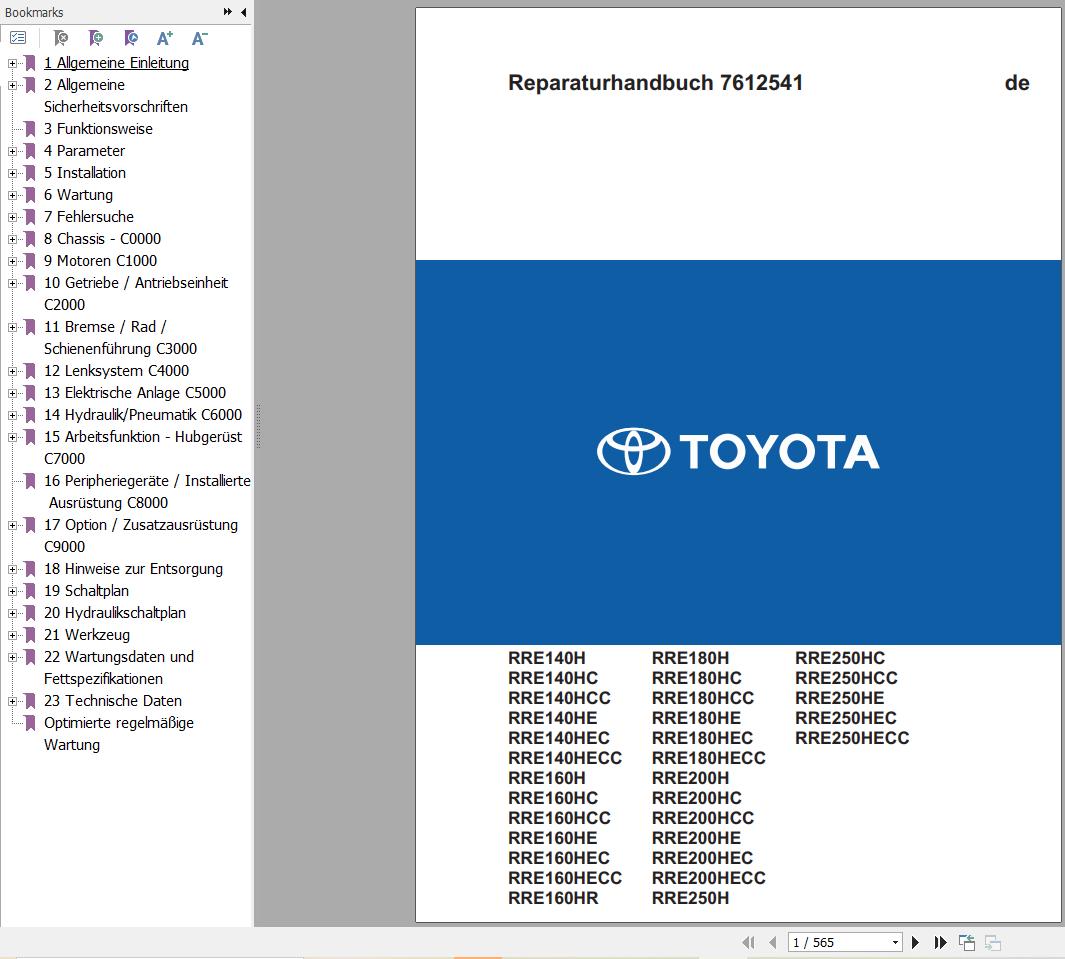Expand the '7 Fehlersuche' bookmark node
Screen dimensions: 1065x959
12,217
